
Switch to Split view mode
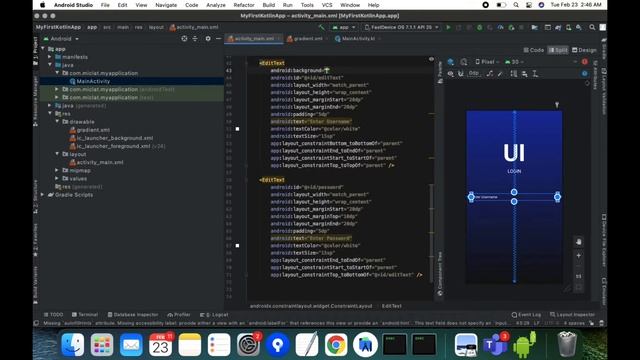[558, 50]
